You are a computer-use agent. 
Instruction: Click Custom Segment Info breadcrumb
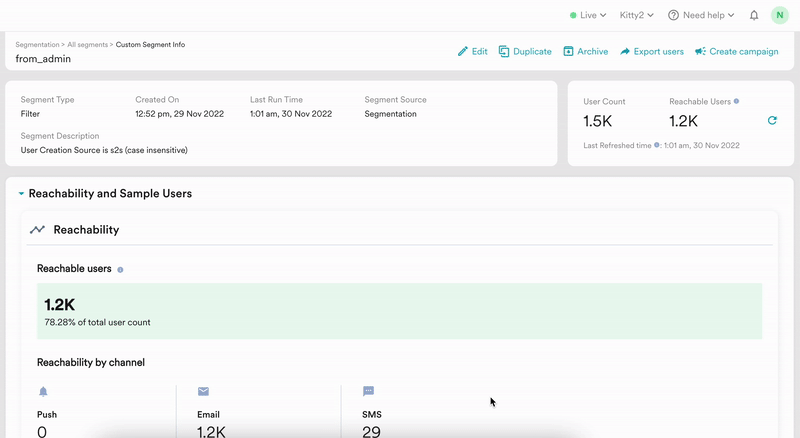151,45
